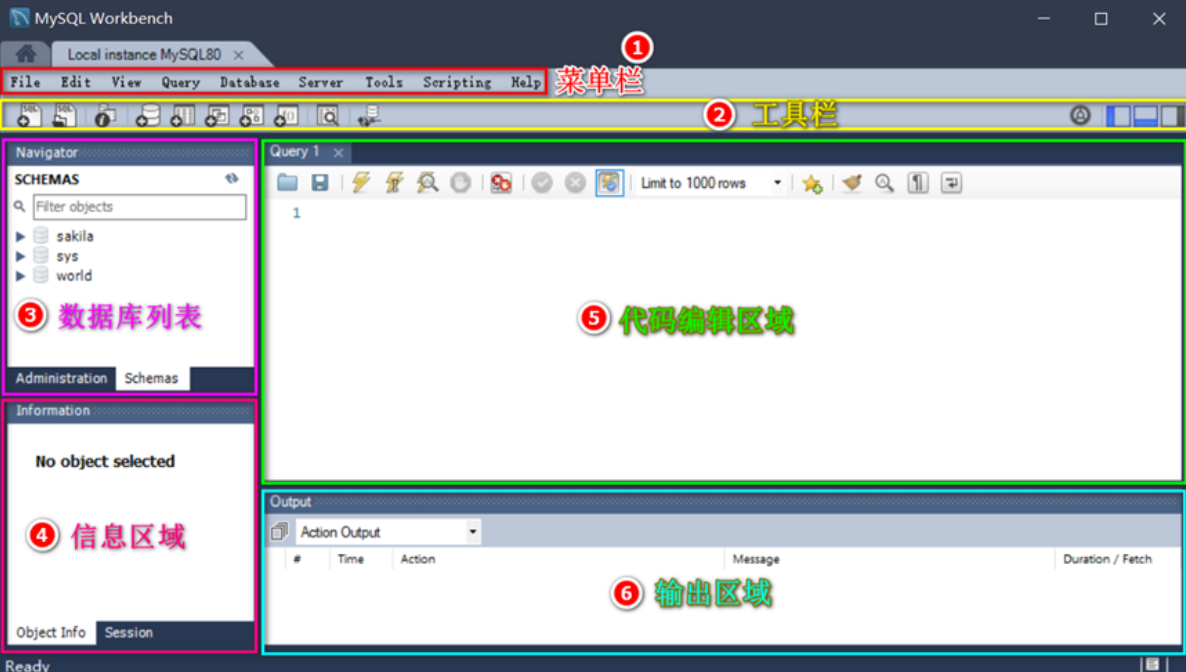Commit the transaction checkmark icon
Viewport: 1186px width, 672px height.
(542, 182)
